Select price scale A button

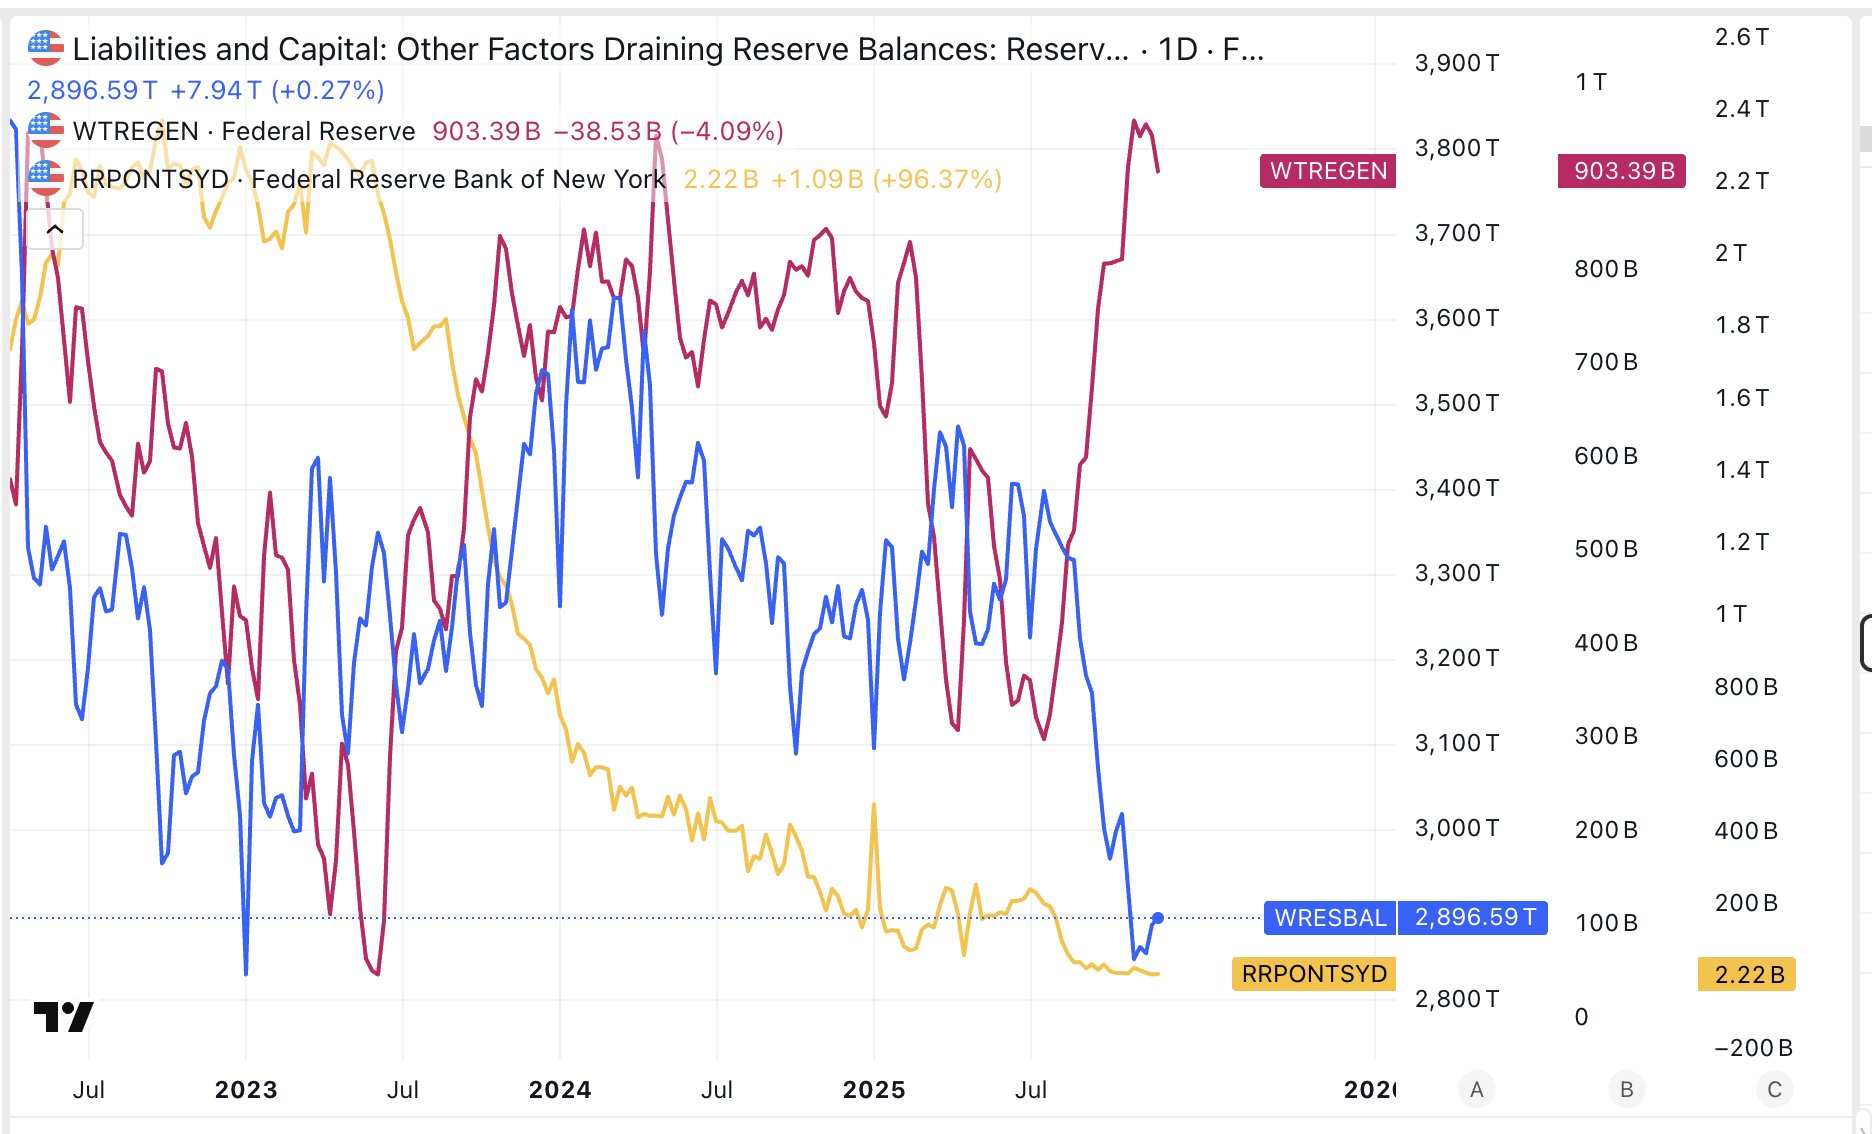(x=1477, y=1089)
